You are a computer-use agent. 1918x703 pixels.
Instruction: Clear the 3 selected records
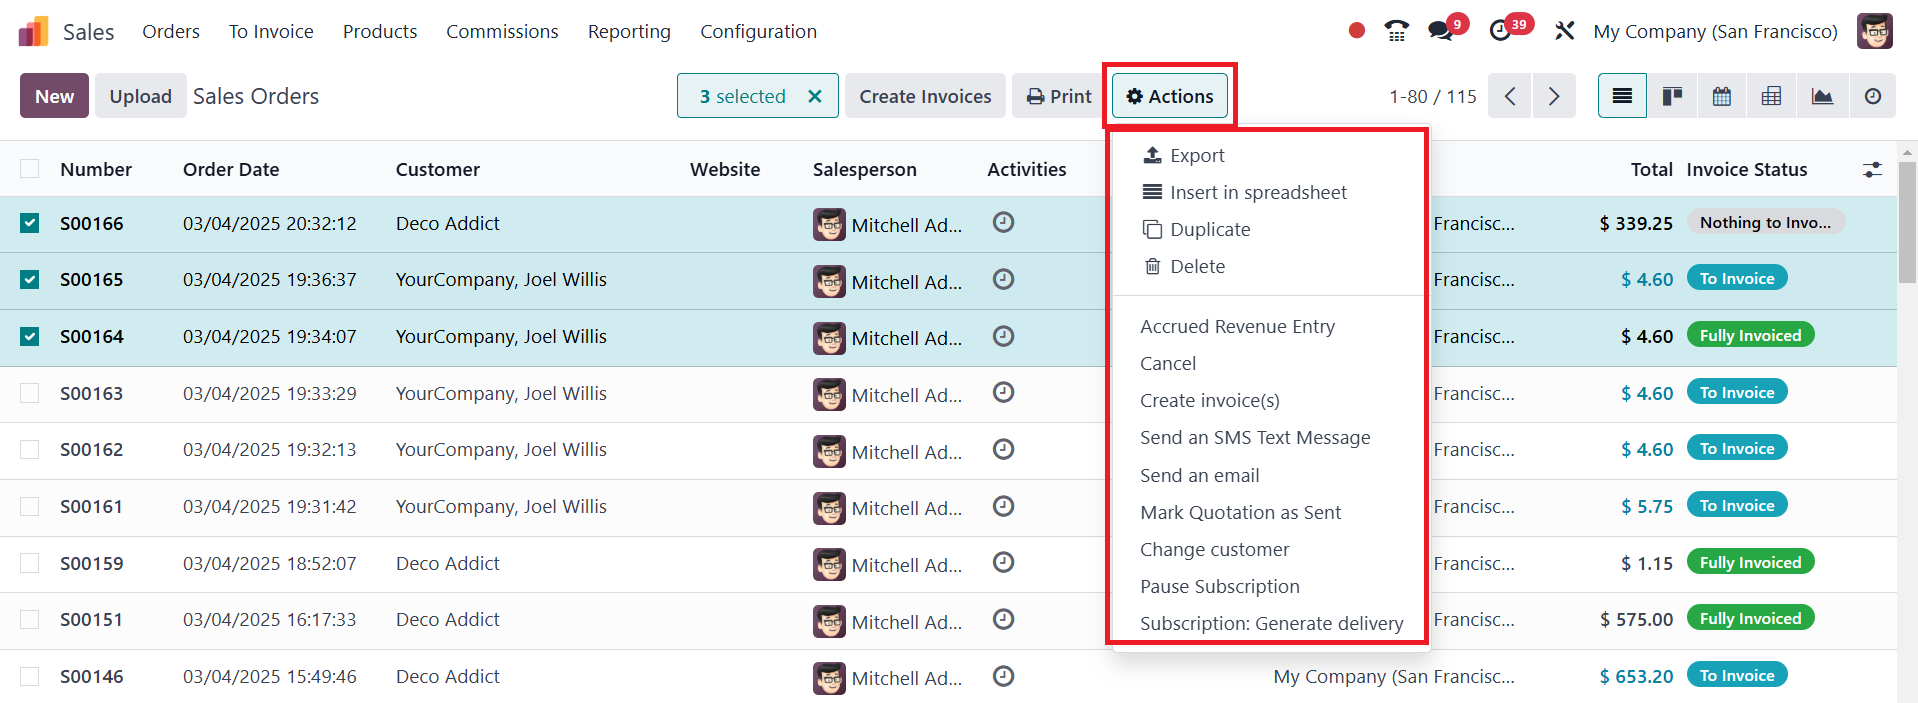[x=815, y=96]
